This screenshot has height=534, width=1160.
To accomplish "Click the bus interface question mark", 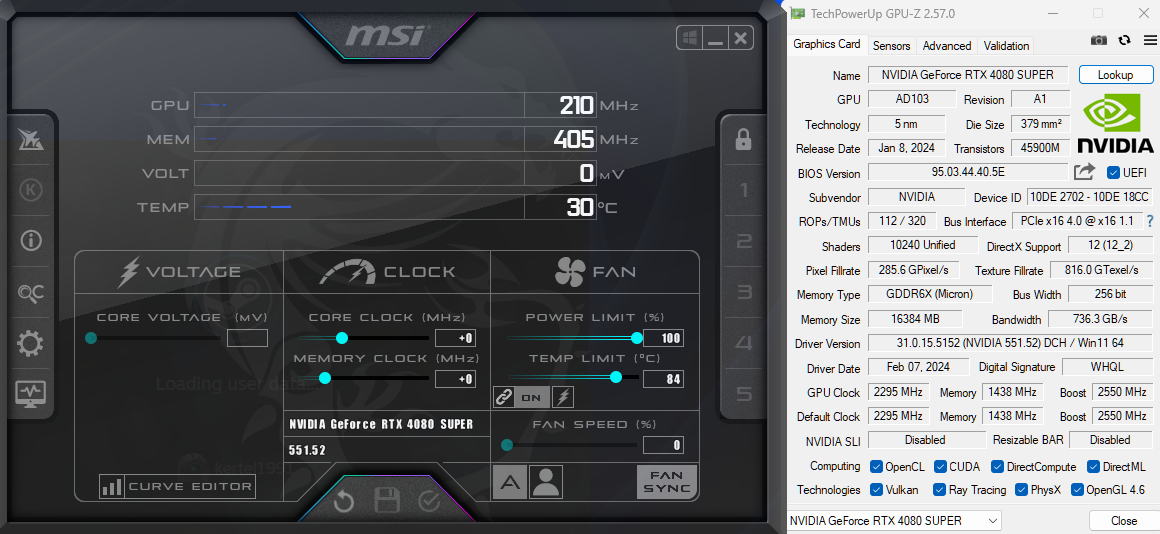I will point(1150,221).
